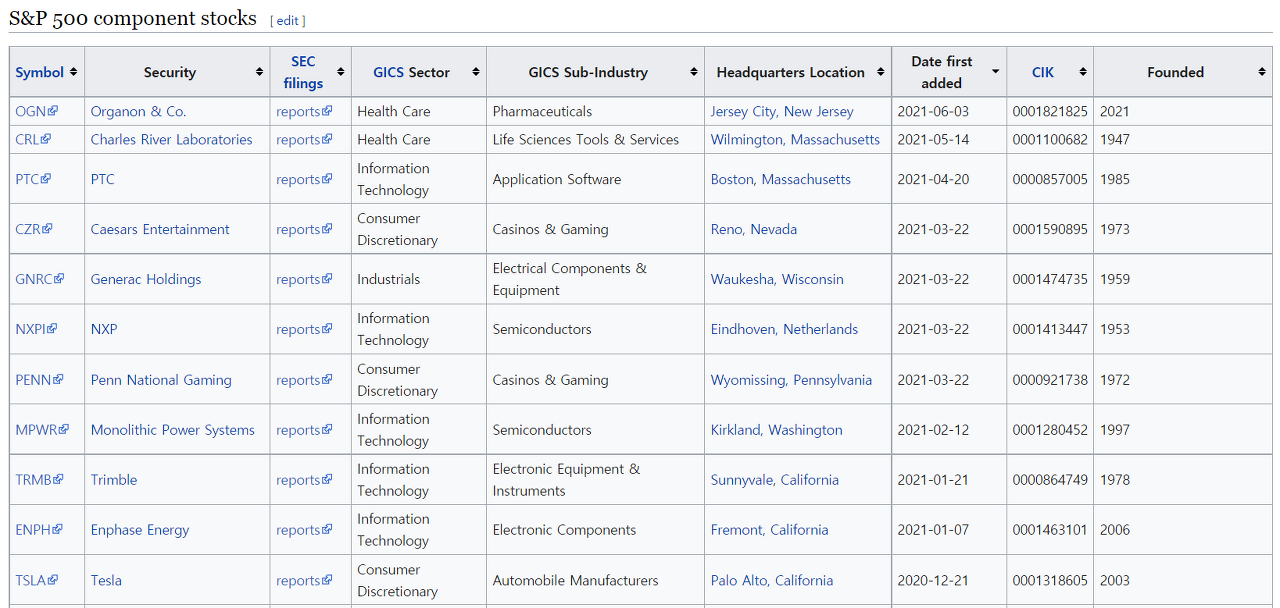Open the NXPI ticker symbol link
1280x608 pixels.
point(36,329)
